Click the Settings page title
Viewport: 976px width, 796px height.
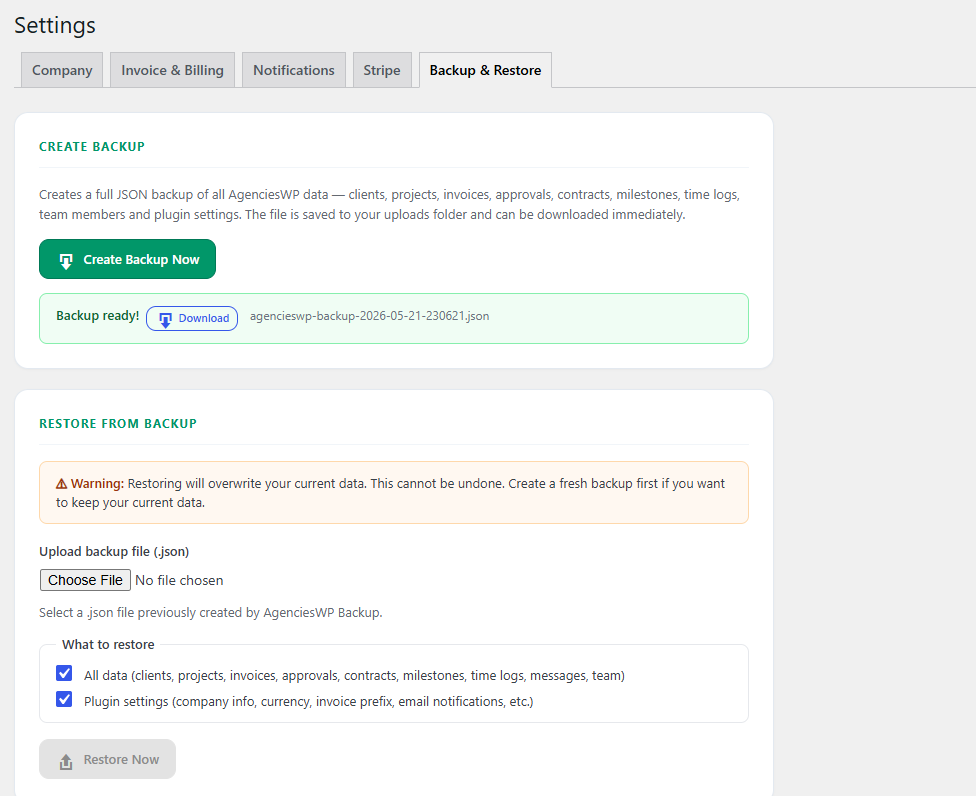click(55, 25)
